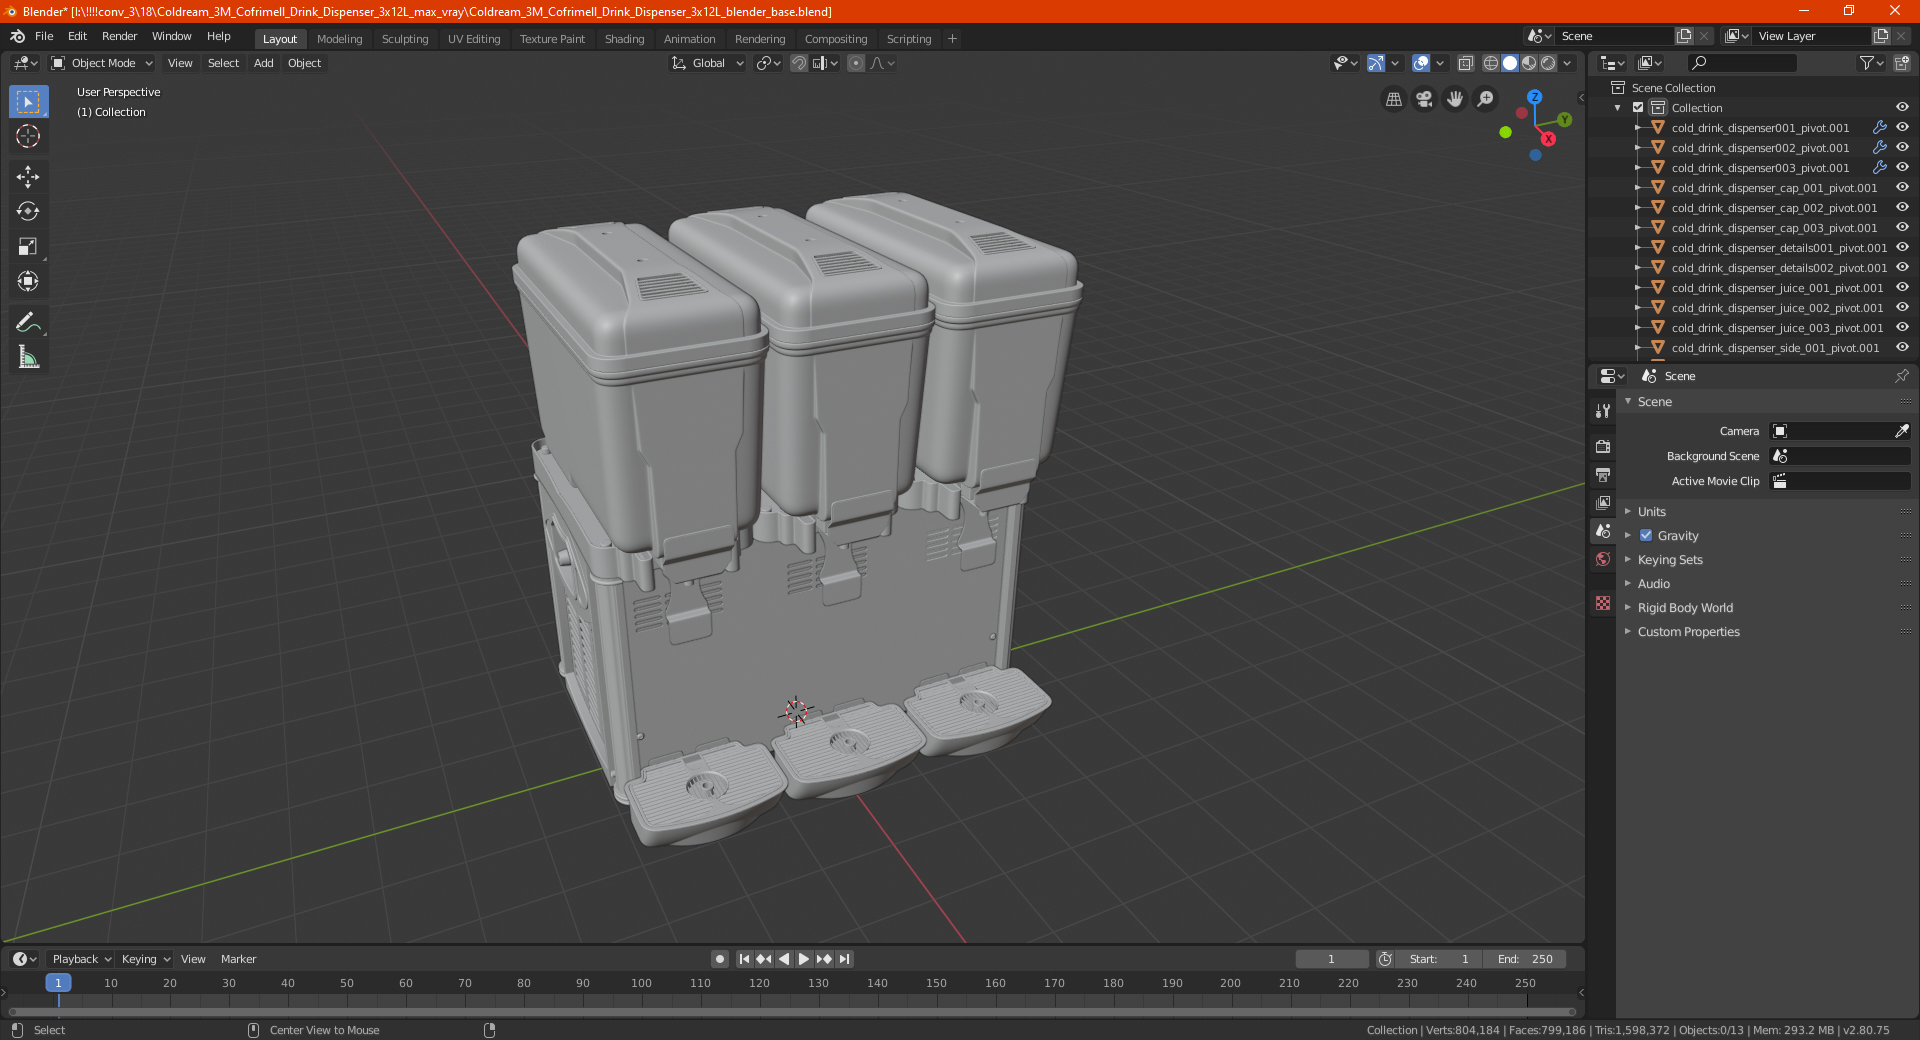
Task: Toggle viewport overlays button
Action: click(x=1421, y=63)
